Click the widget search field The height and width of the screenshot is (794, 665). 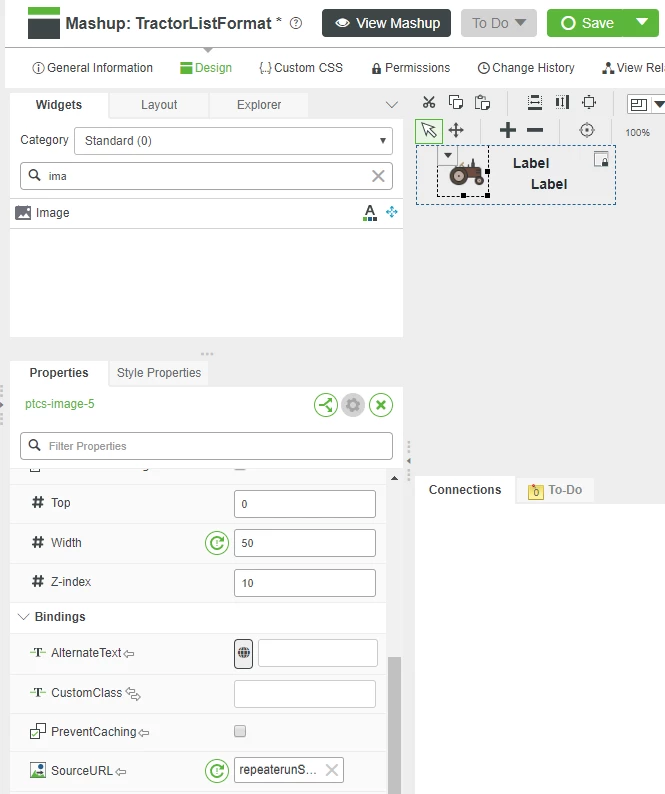[206, 176]
